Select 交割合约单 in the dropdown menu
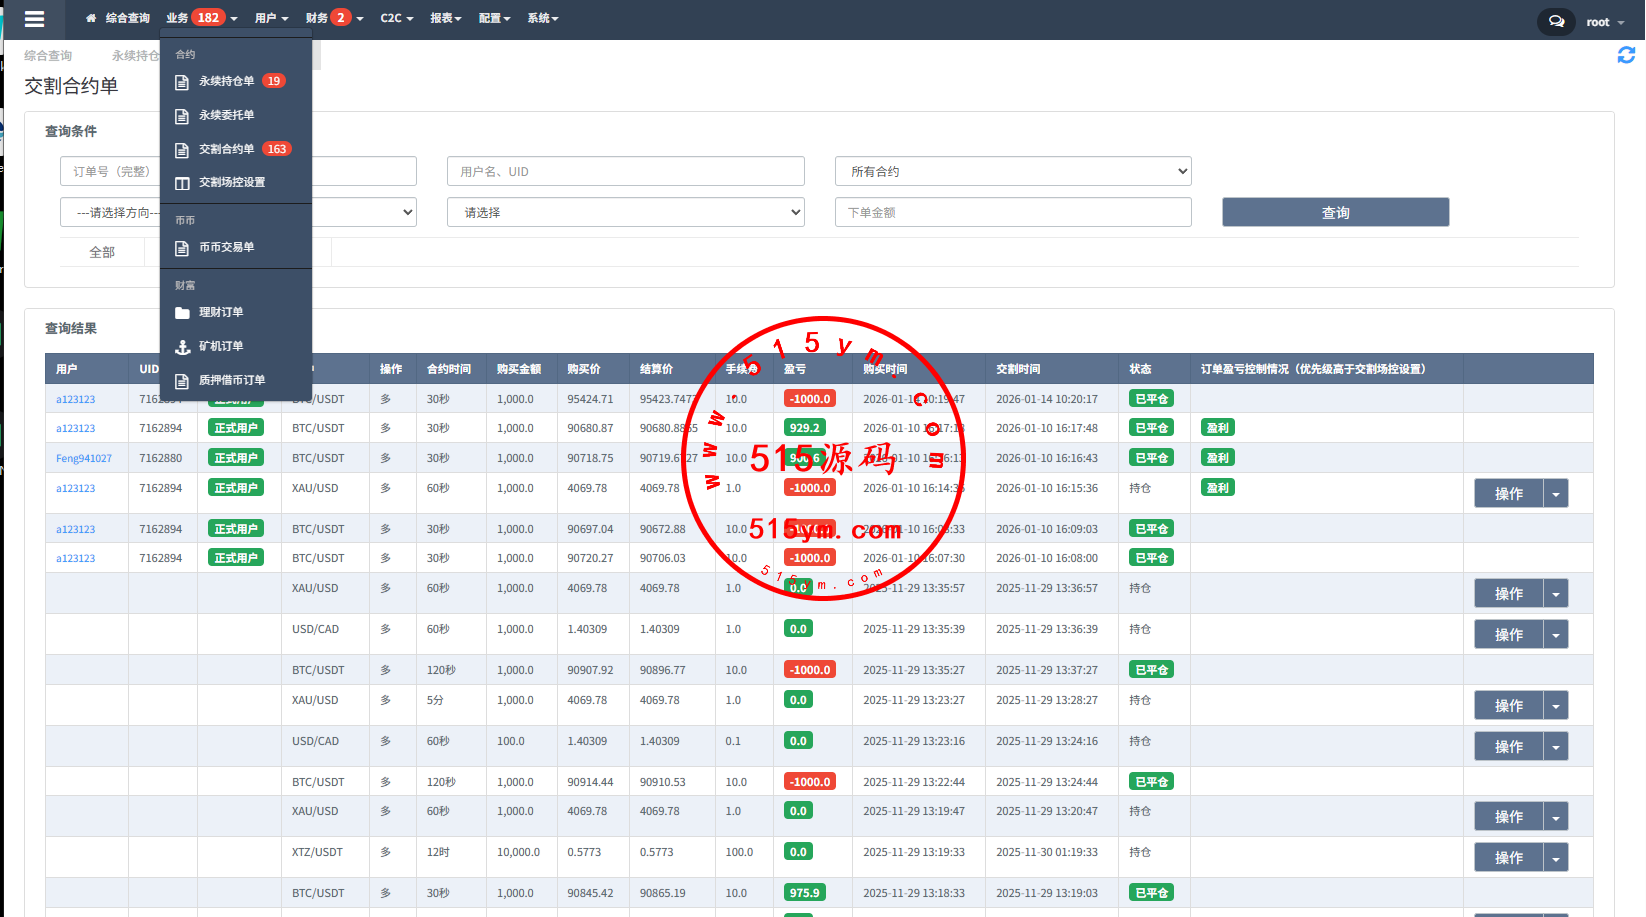The height and width of the screenshot is (917, 1646). (x=227, y=149)
